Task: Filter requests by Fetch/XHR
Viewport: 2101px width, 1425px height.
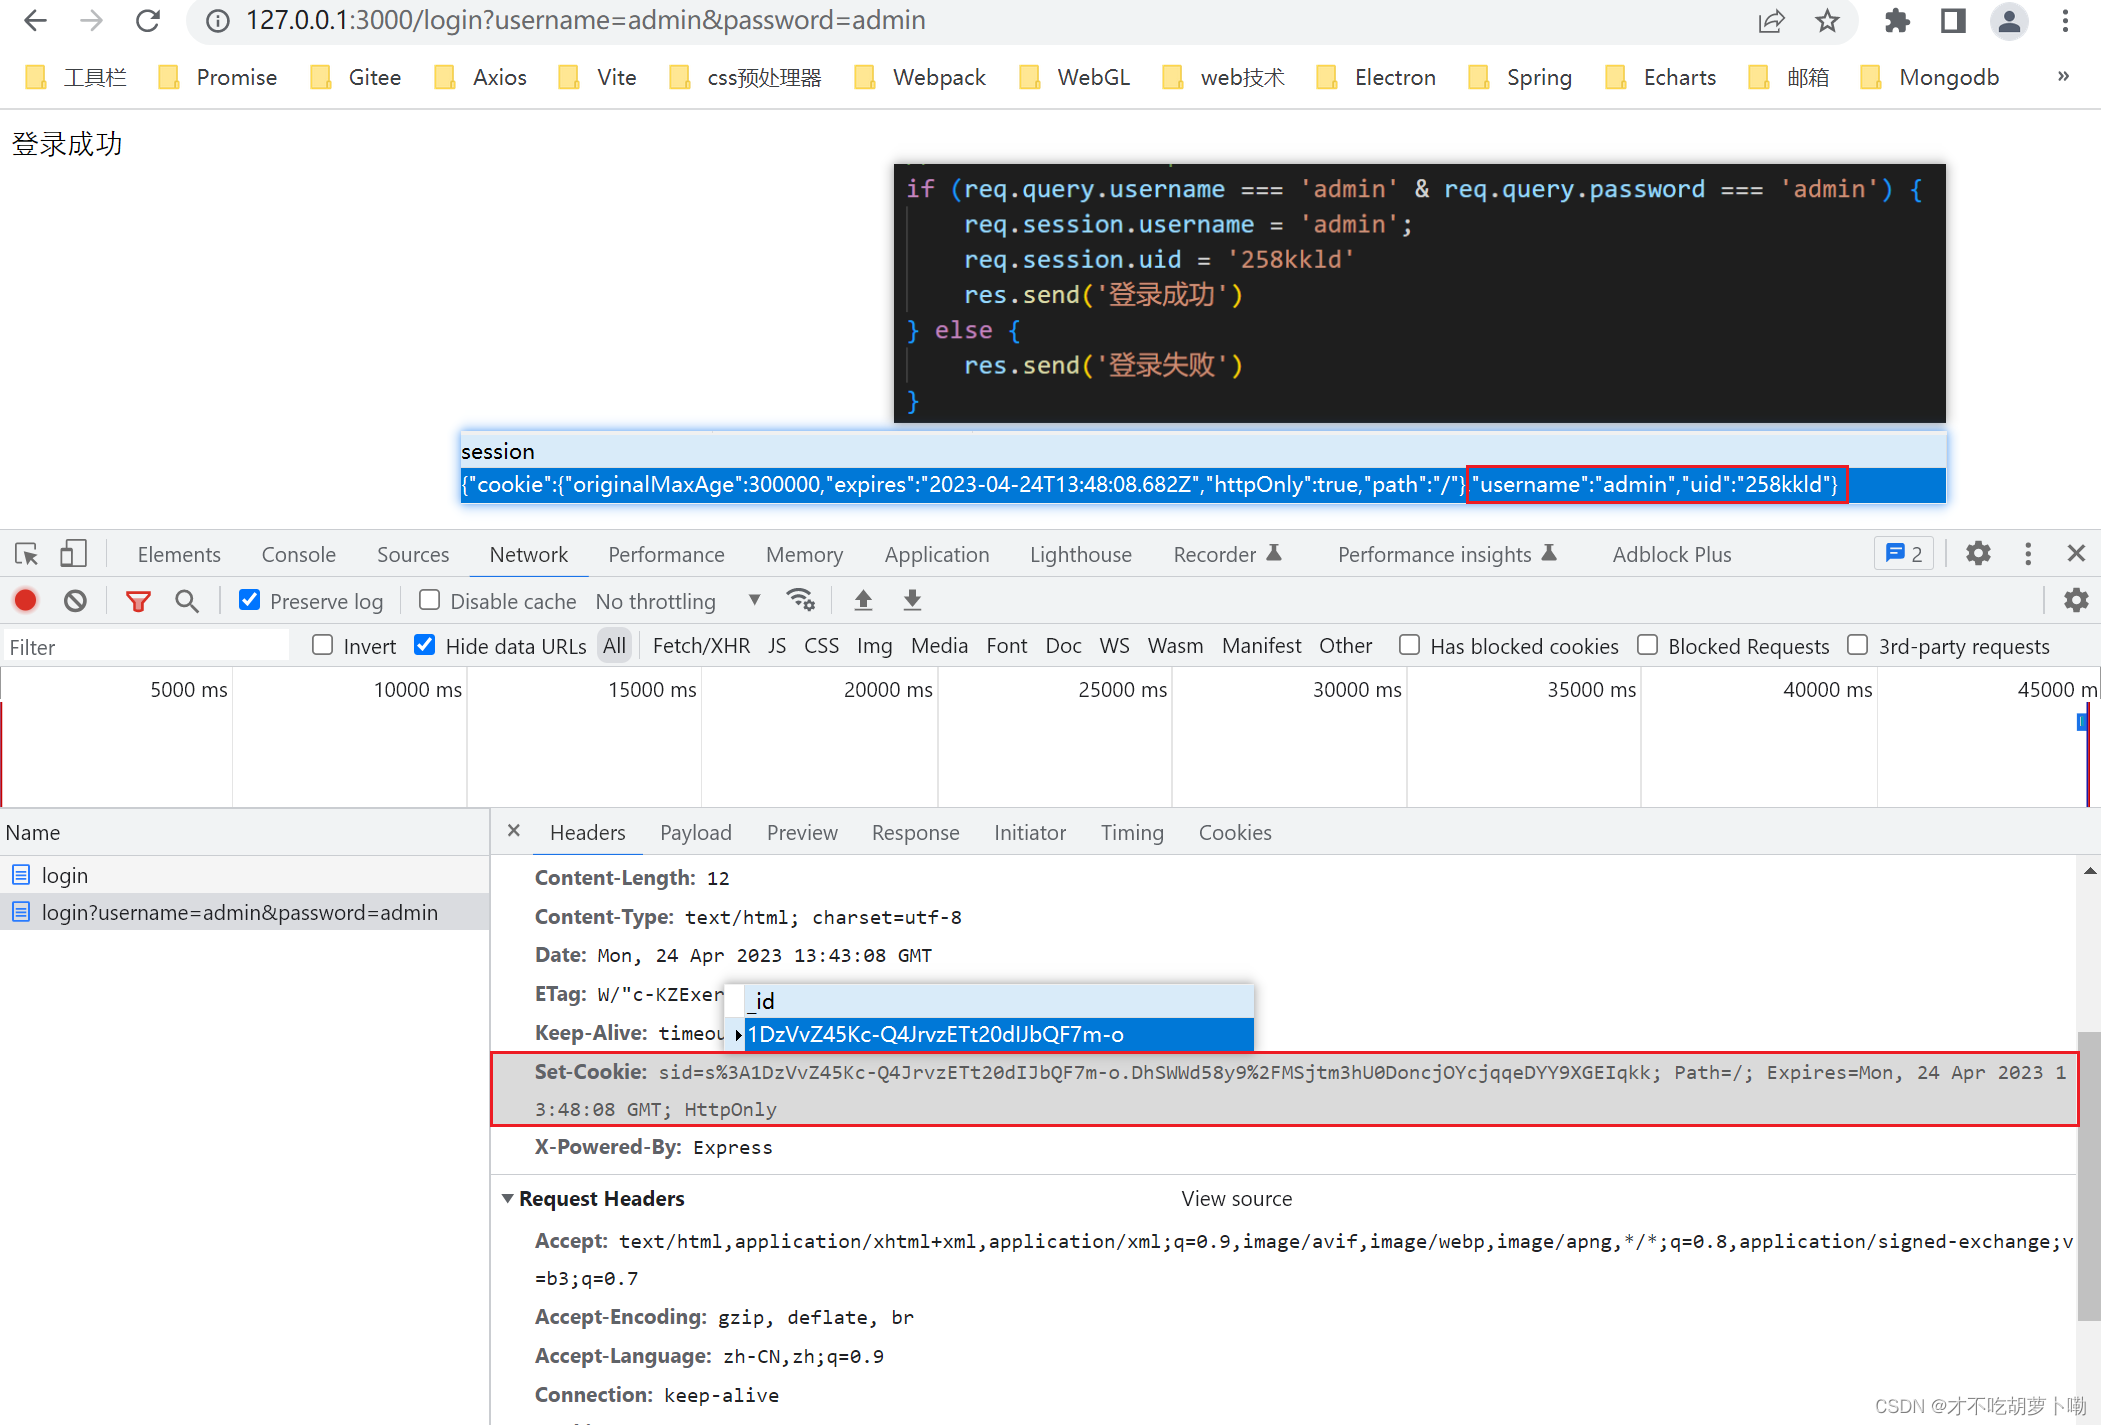Action: (x=701, y=646)
